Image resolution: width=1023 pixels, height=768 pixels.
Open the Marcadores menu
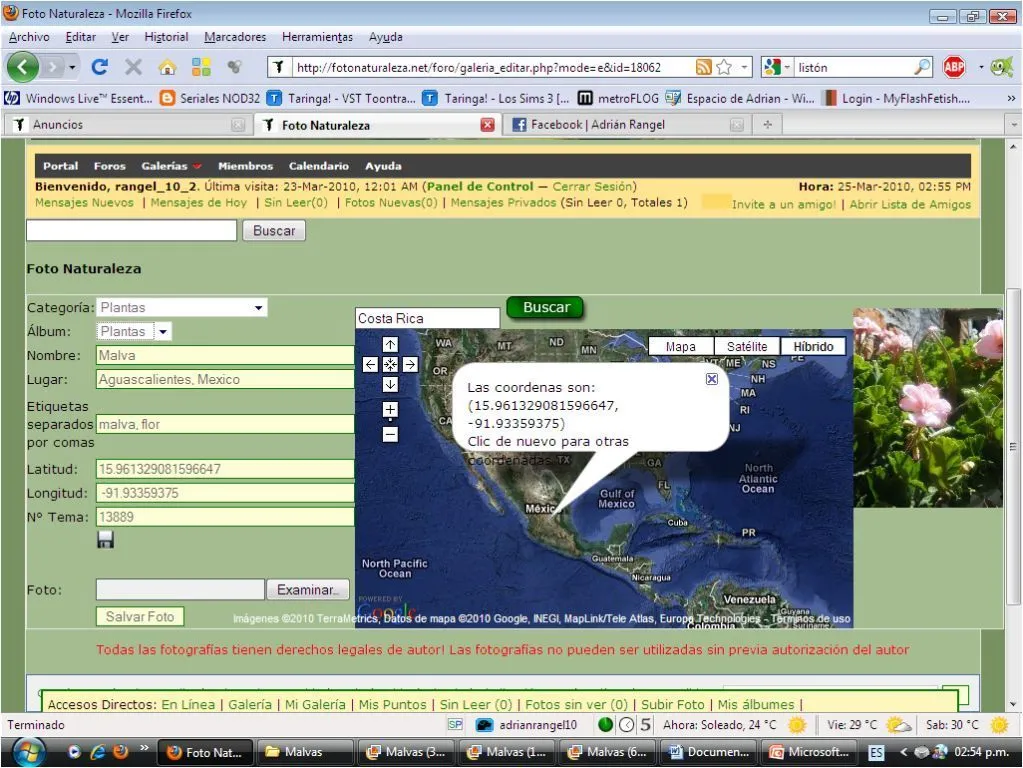(x=235, y=37)
